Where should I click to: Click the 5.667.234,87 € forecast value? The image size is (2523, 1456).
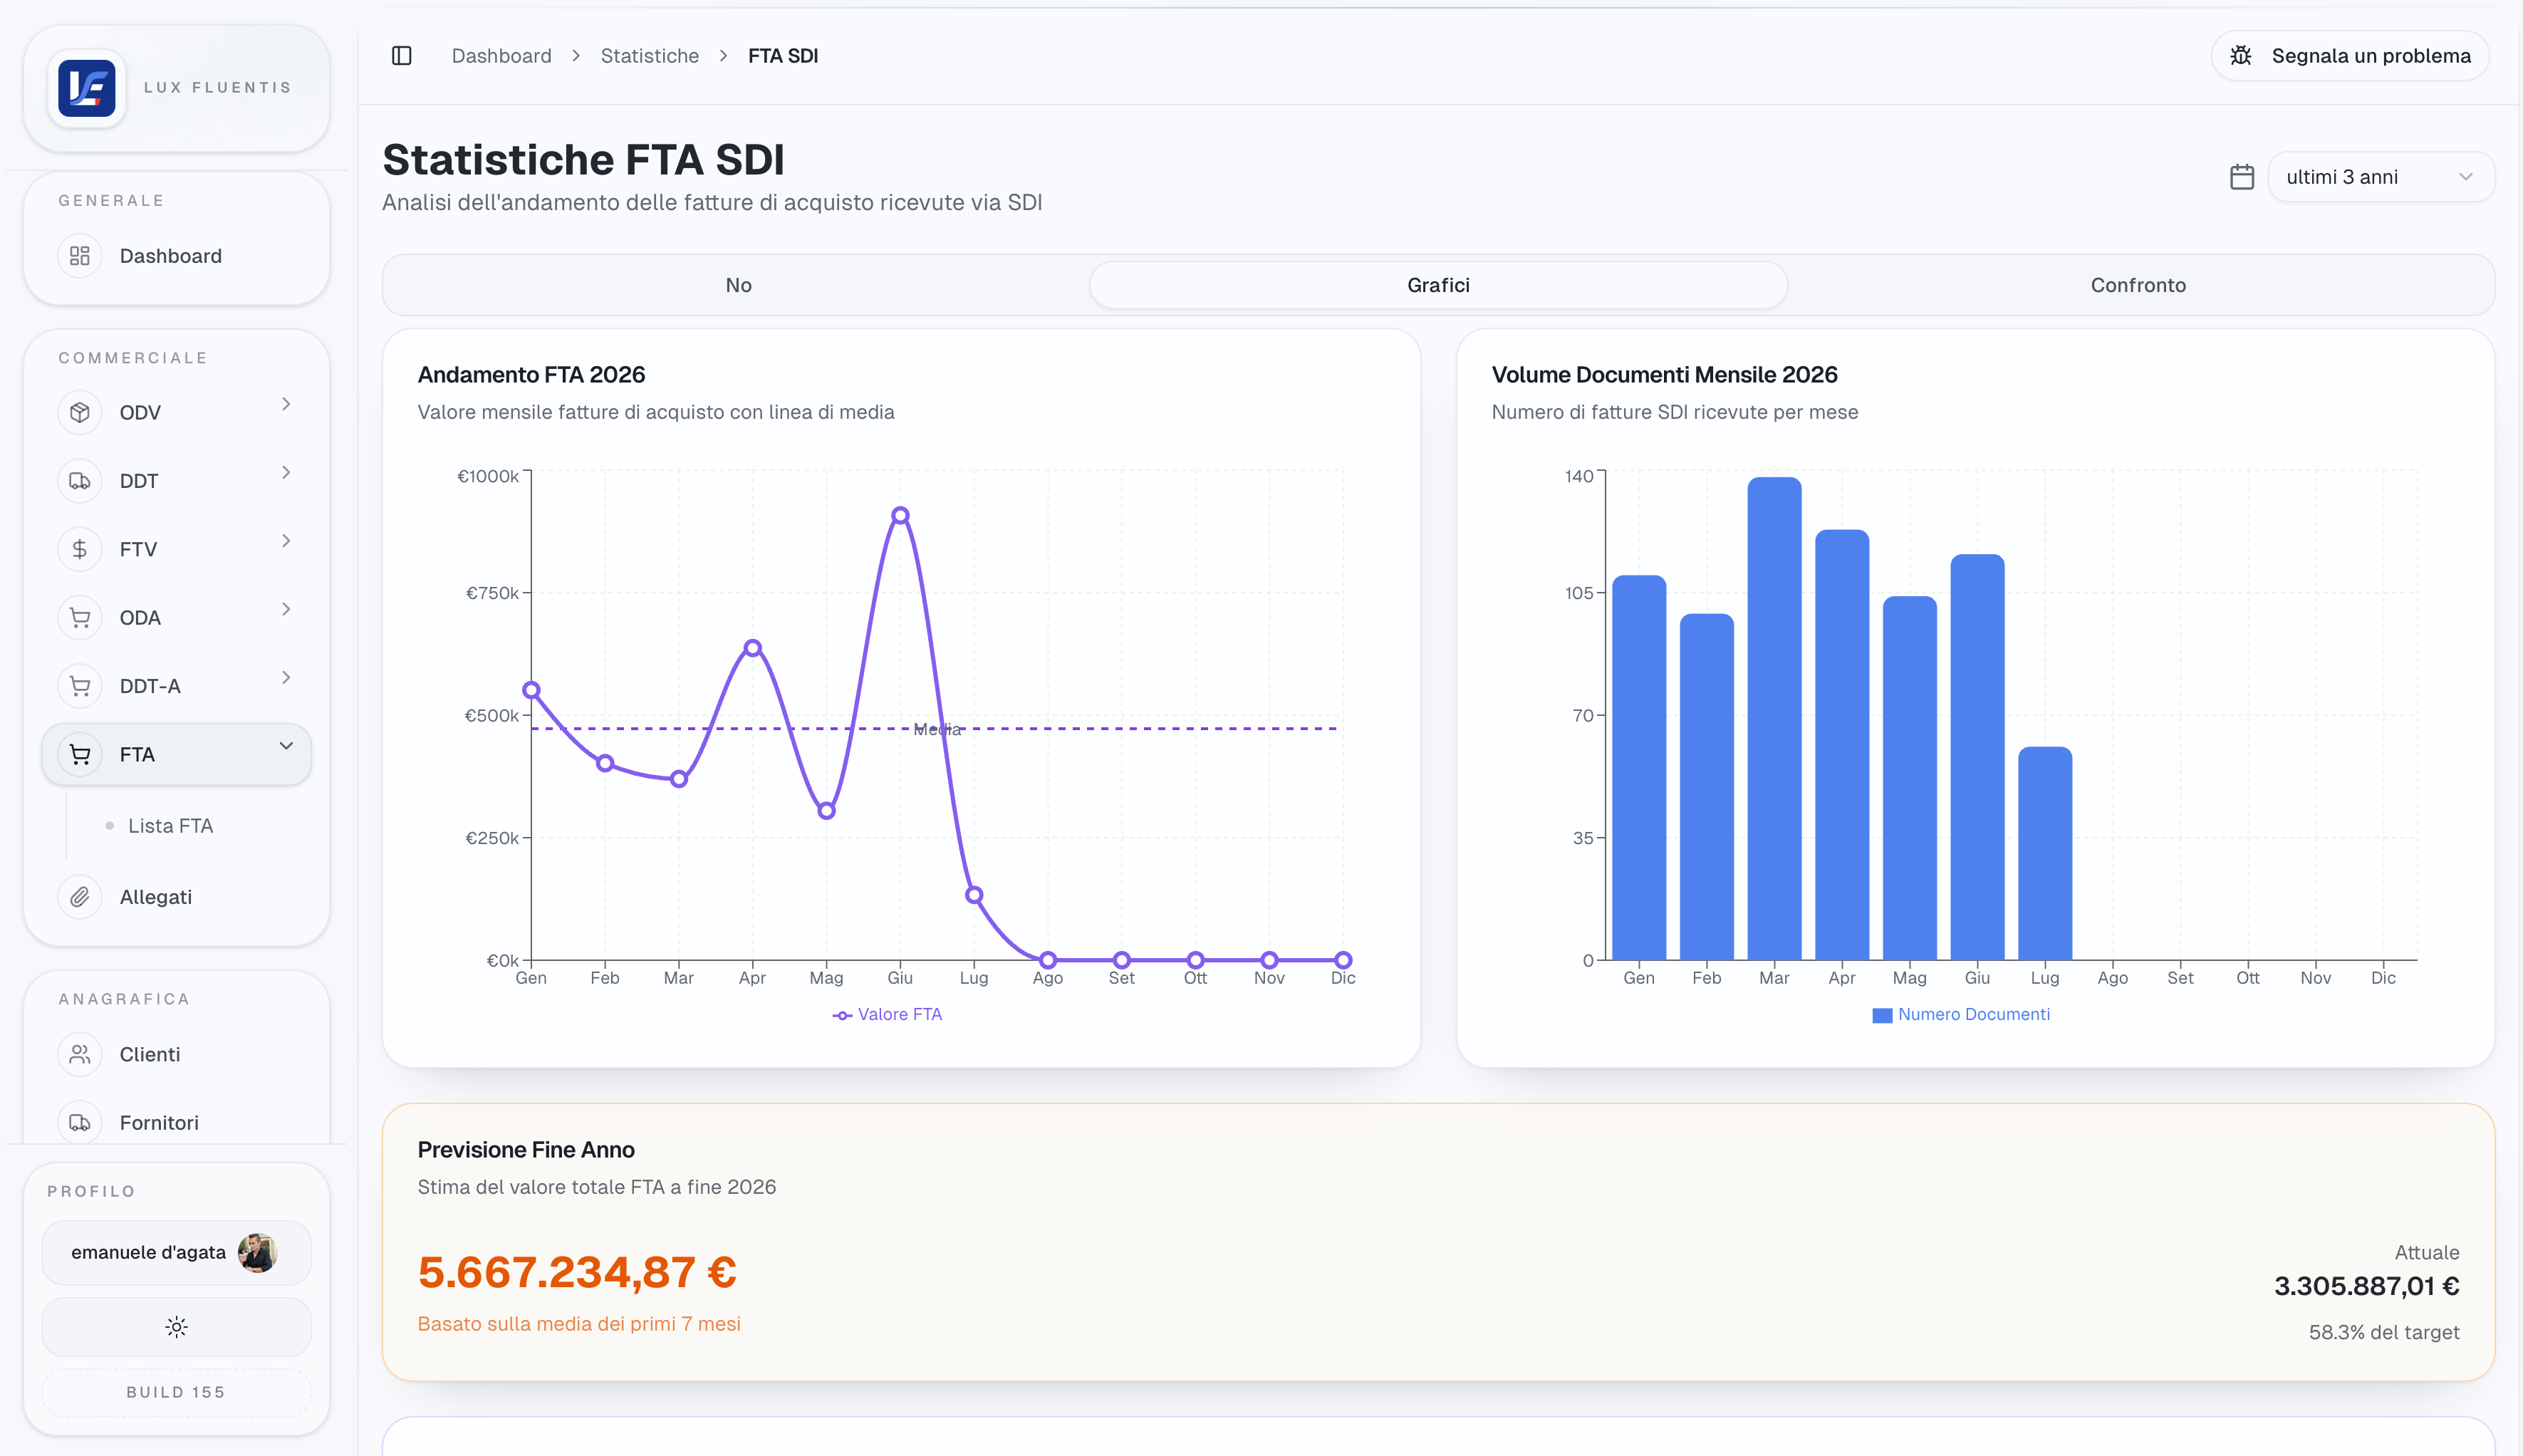tap(577, 1272)
